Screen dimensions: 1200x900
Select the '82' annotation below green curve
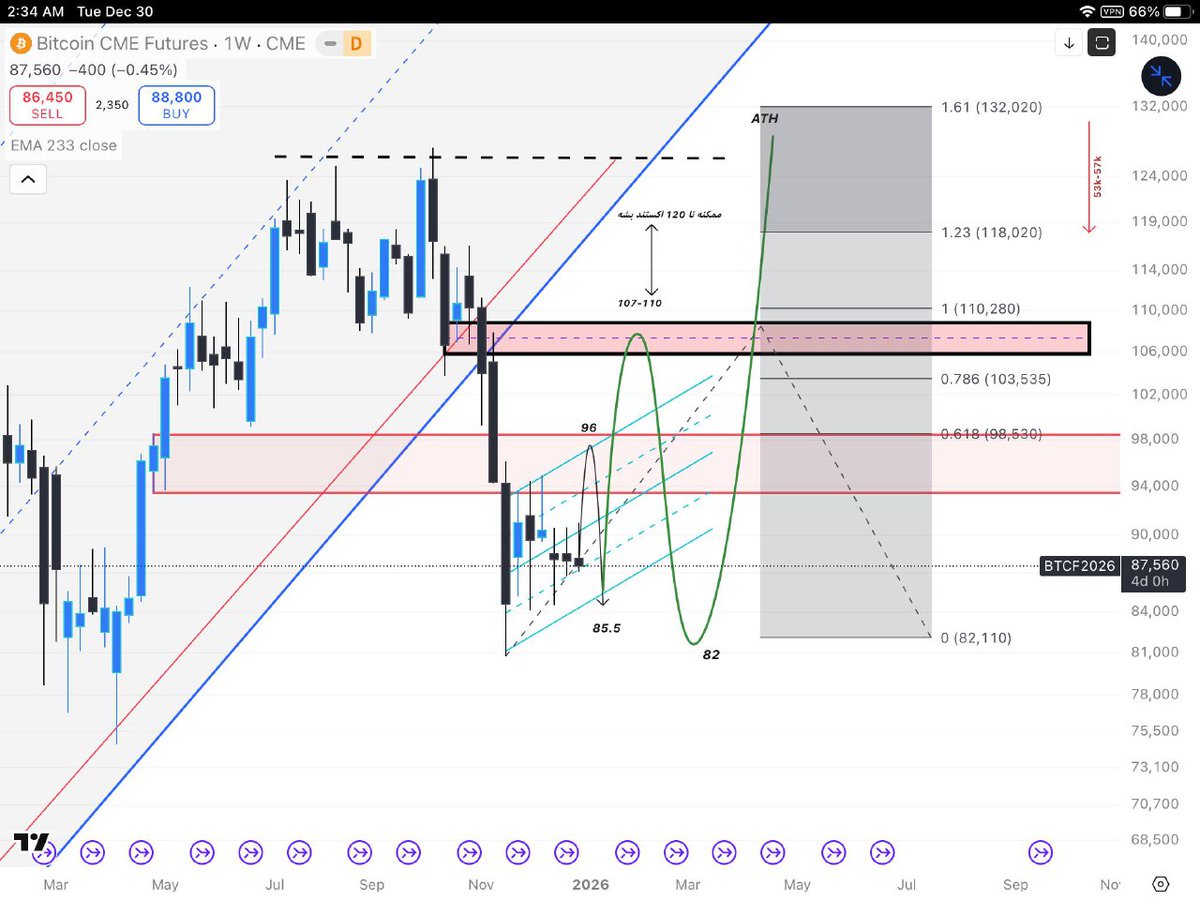point(711,654)
